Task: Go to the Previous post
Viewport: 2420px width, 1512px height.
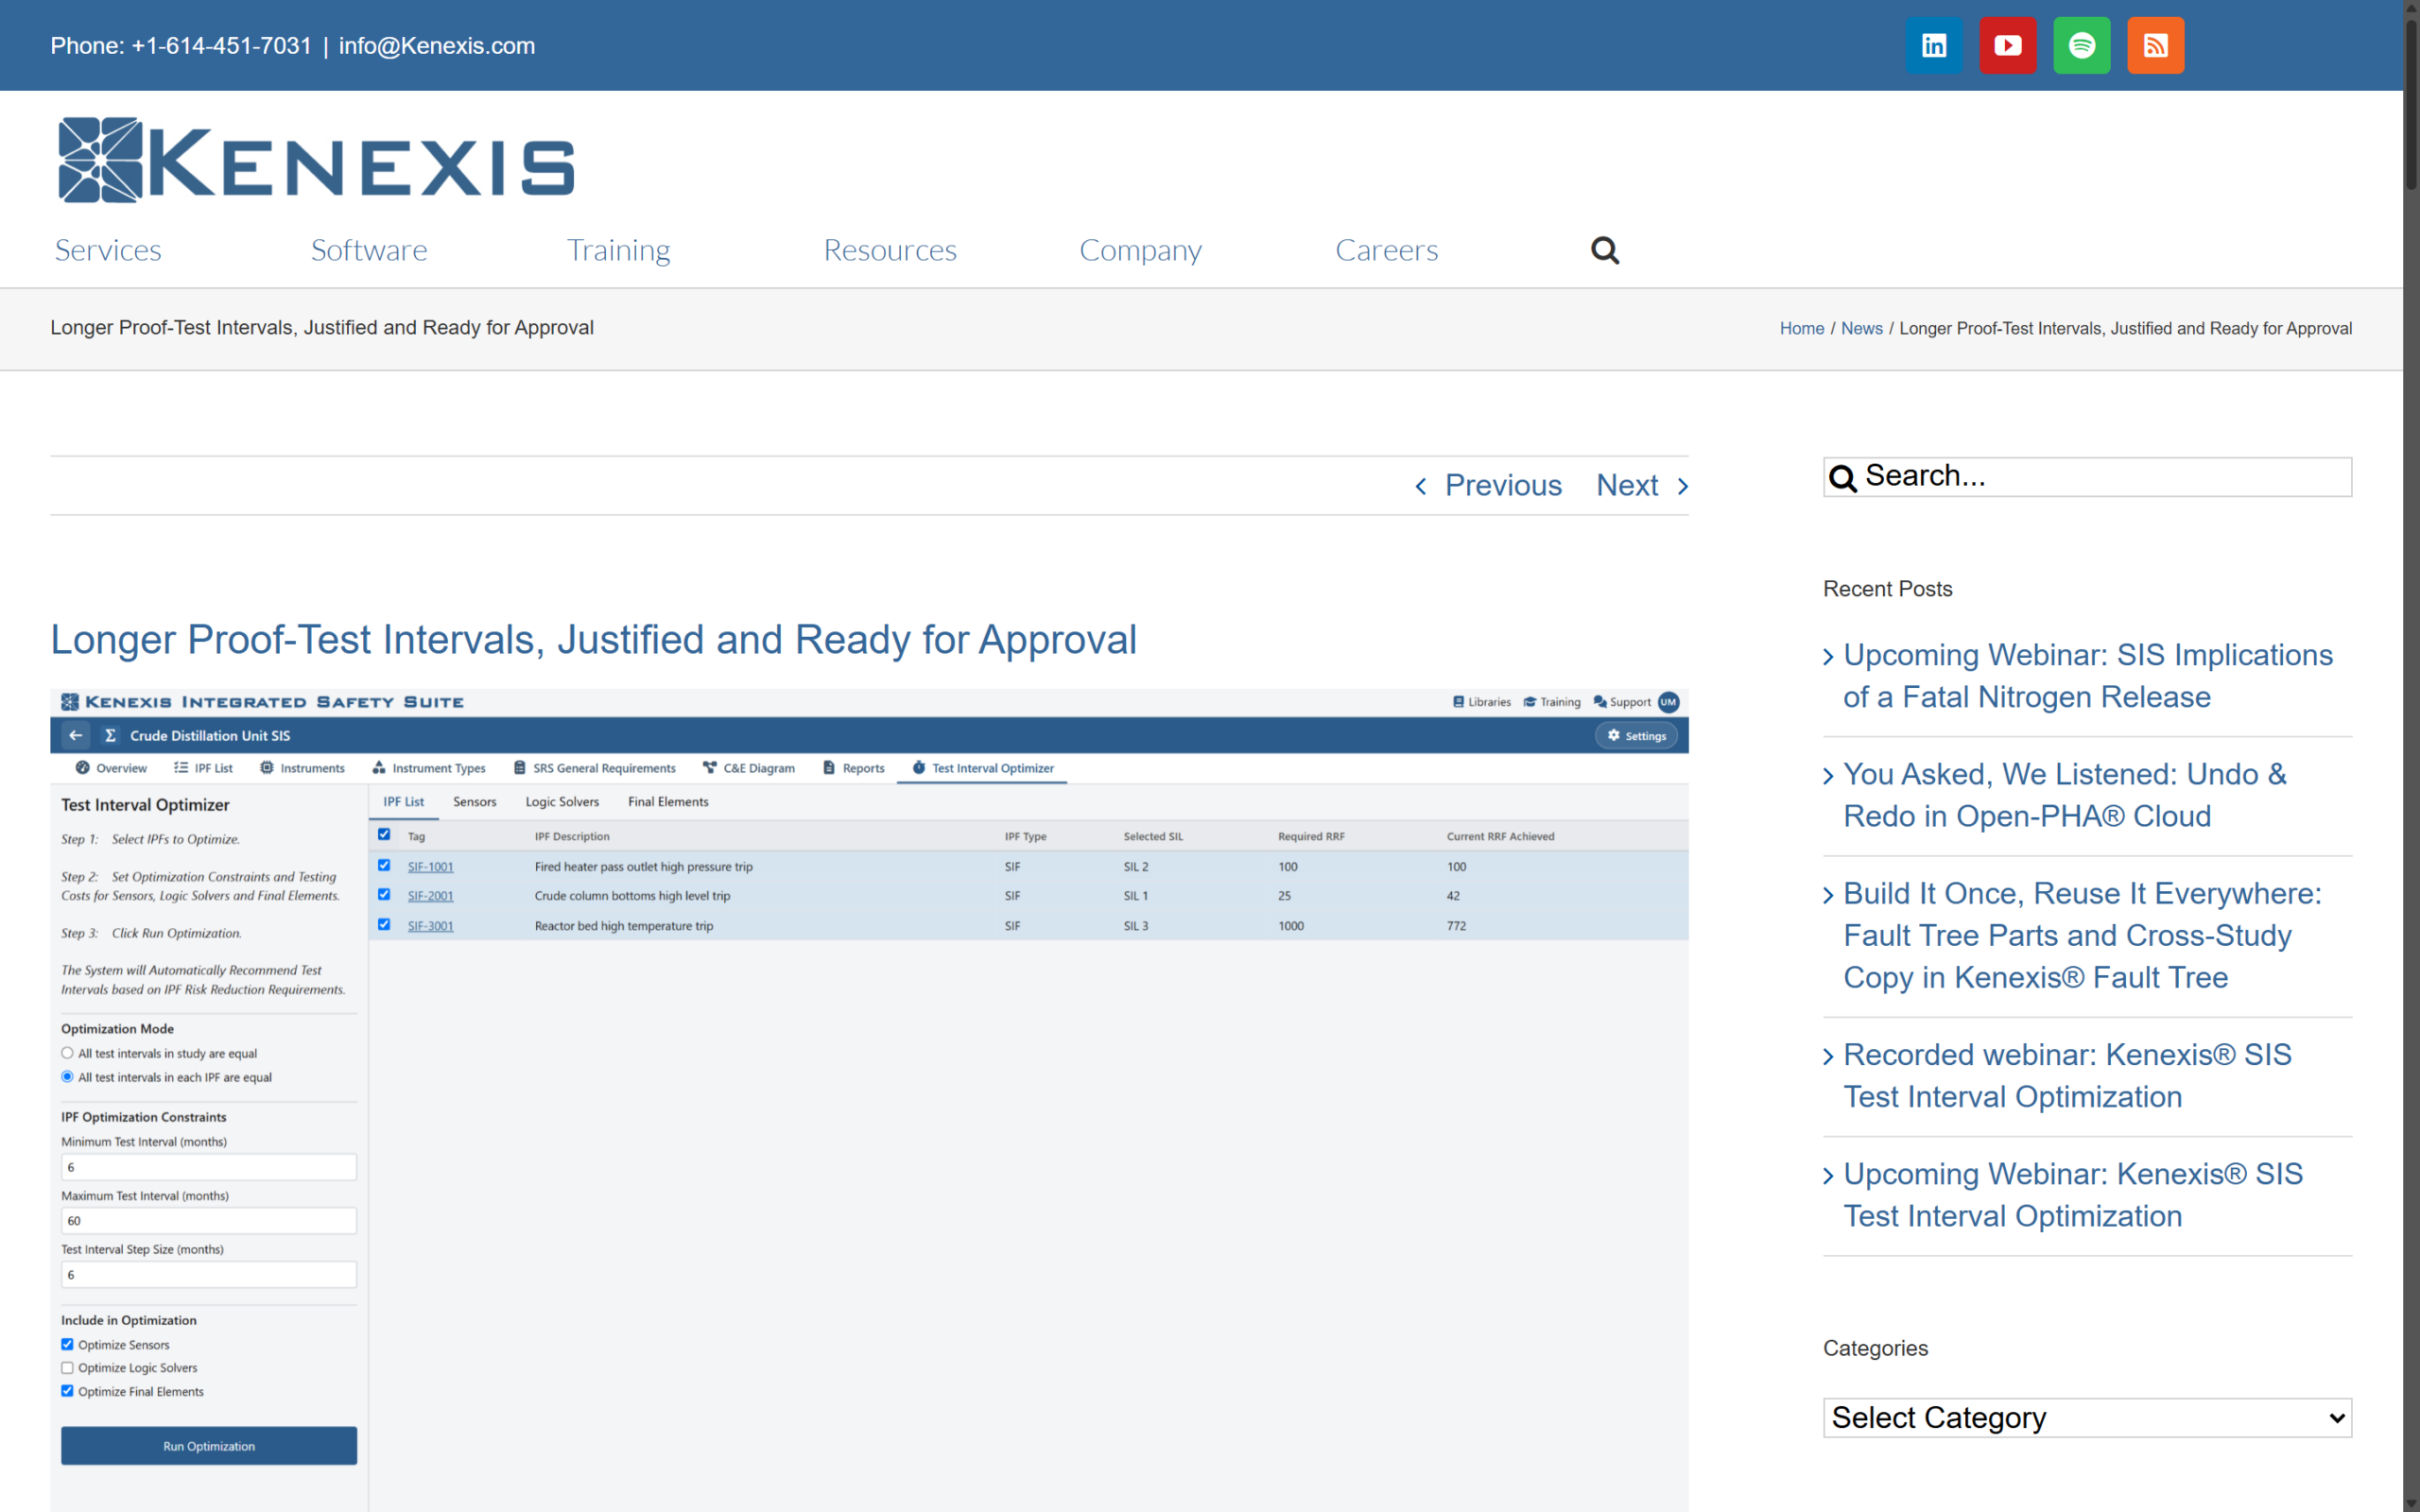Action: click(x=1503, y=486)
